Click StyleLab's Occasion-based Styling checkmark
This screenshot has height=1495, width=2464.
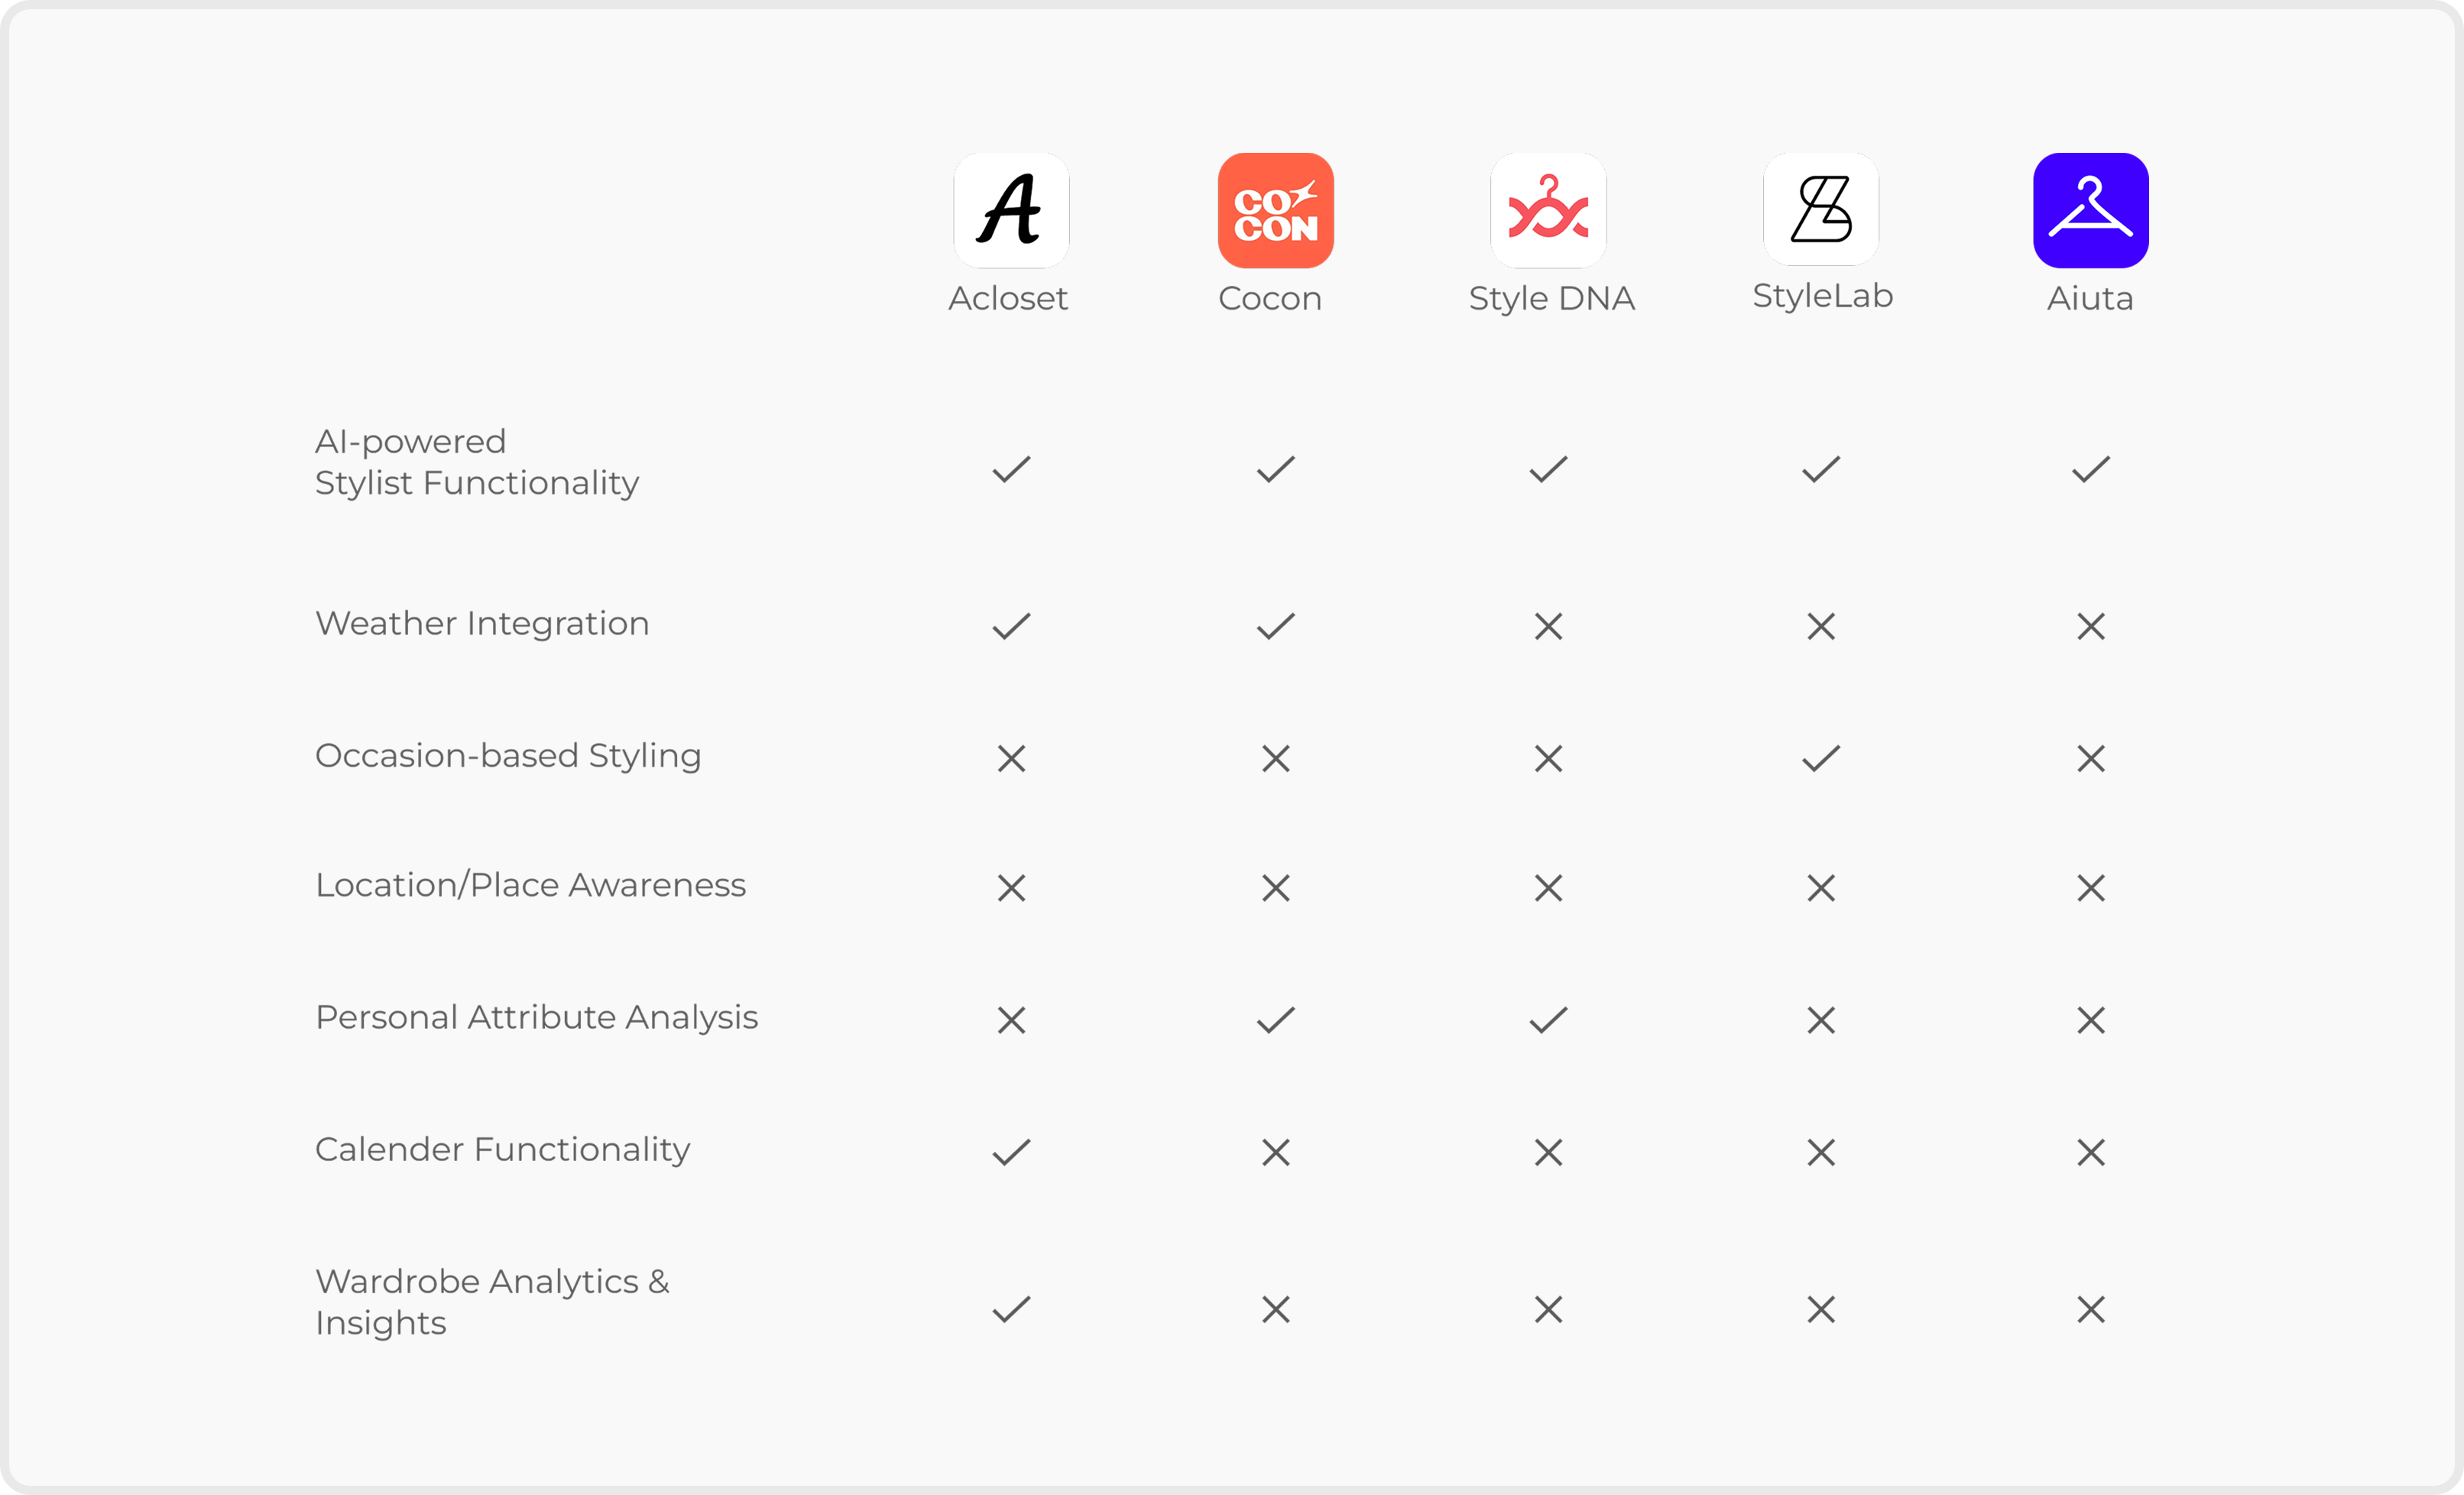[x=1821, y=758]
